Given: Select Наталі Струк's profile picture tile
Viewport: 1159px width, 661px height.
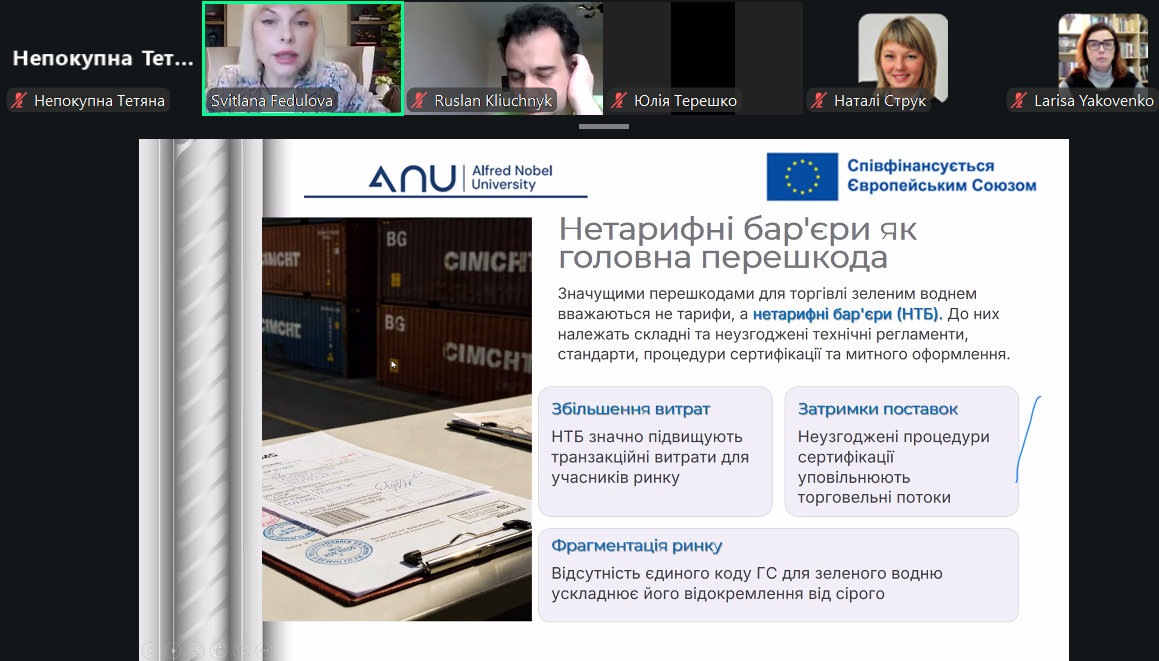Looking at the screenshot, I should click(x=903, y=50).
